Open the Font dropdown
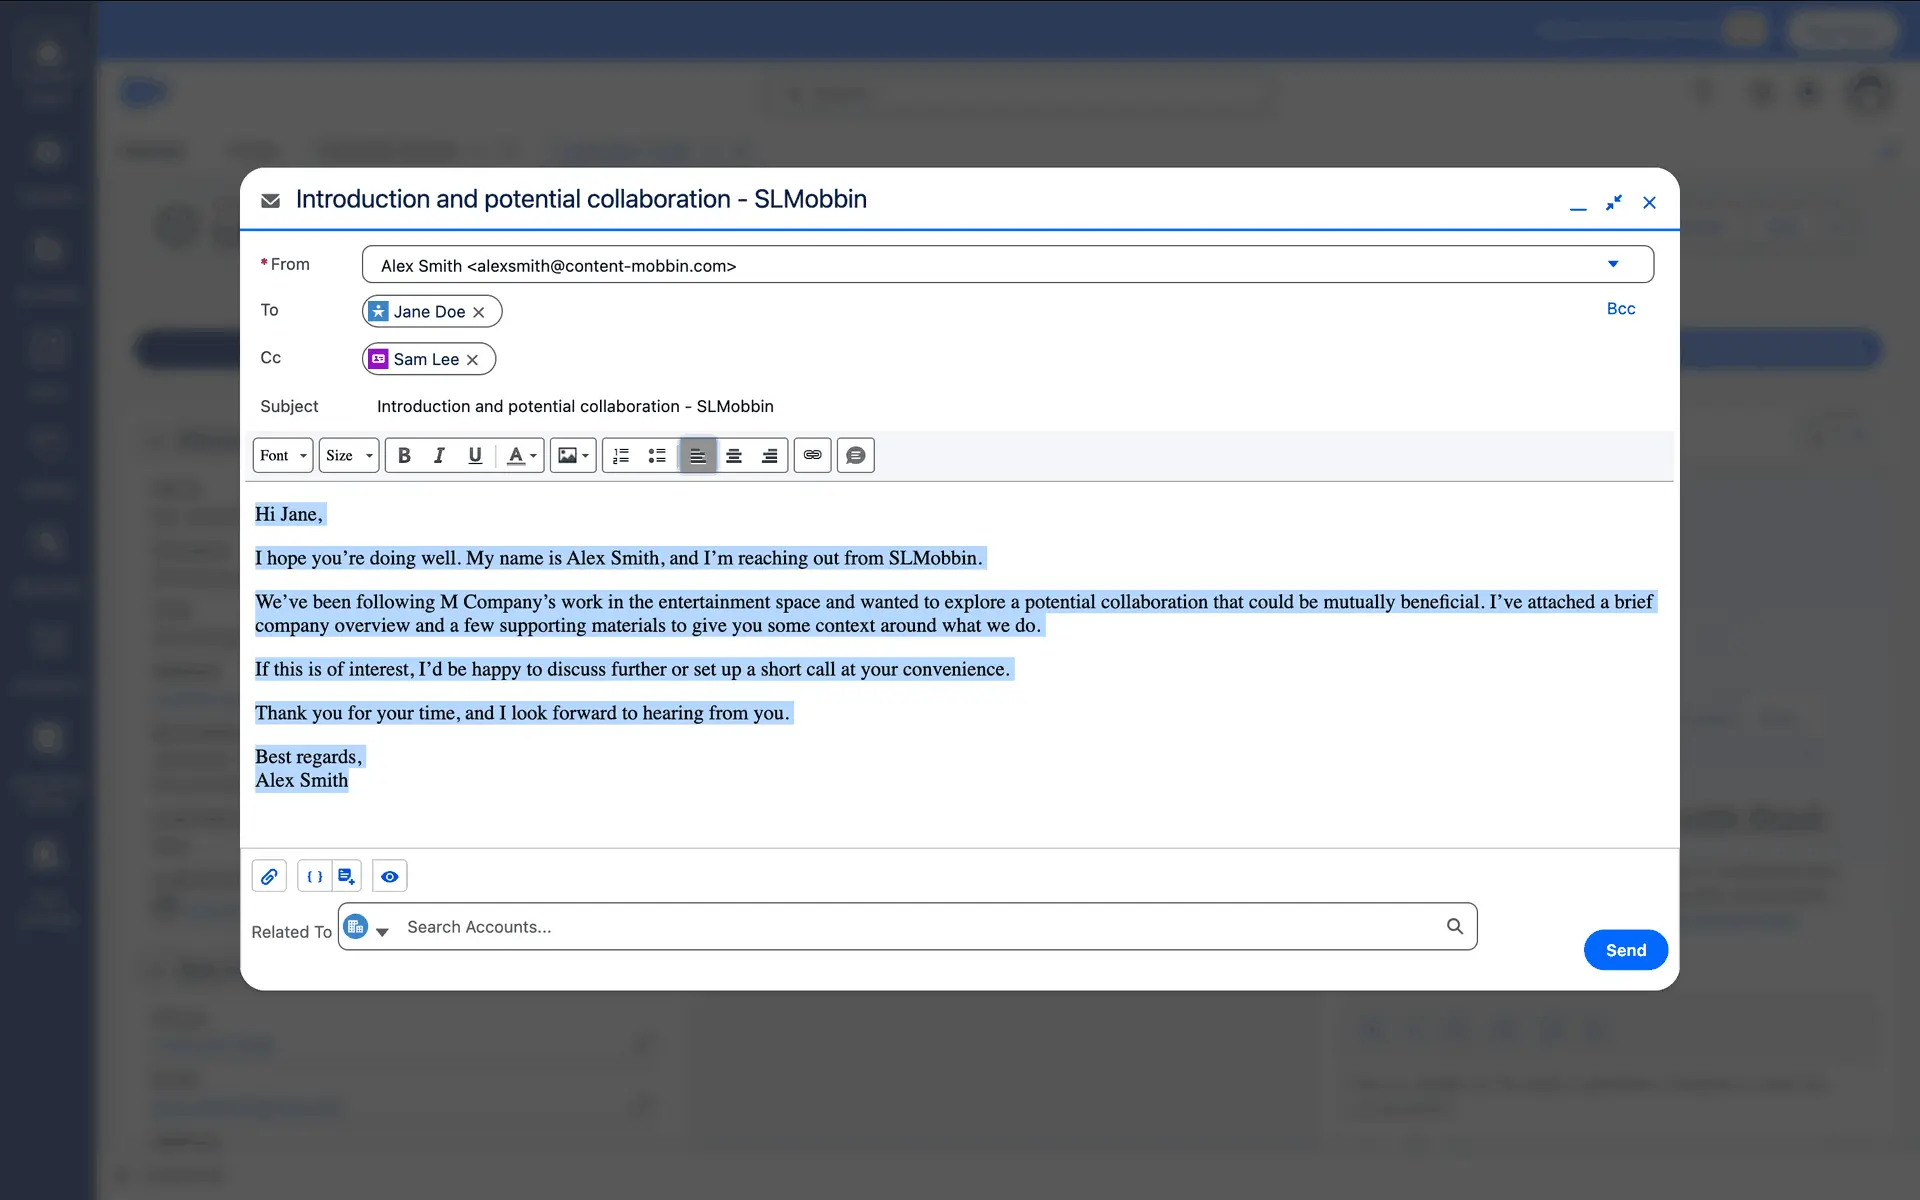Viewport: 1920px width, 1200px height. [283, 456]
